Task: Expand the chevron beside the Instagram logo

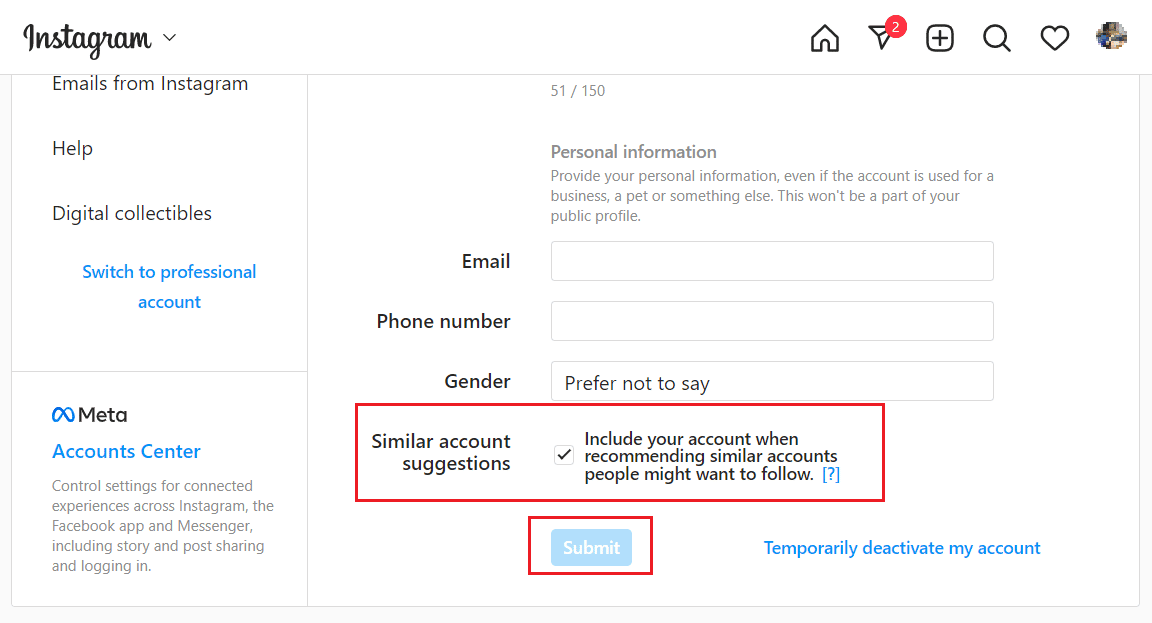Action: (168, 38)
